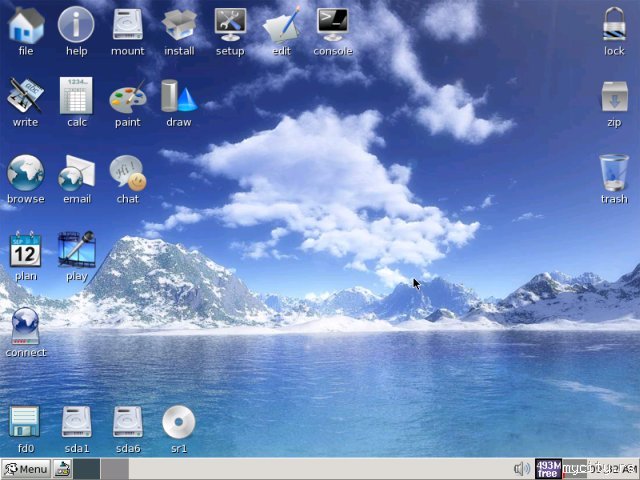
Task: Switch to the second desktop pager
Action: coord(115,469)
